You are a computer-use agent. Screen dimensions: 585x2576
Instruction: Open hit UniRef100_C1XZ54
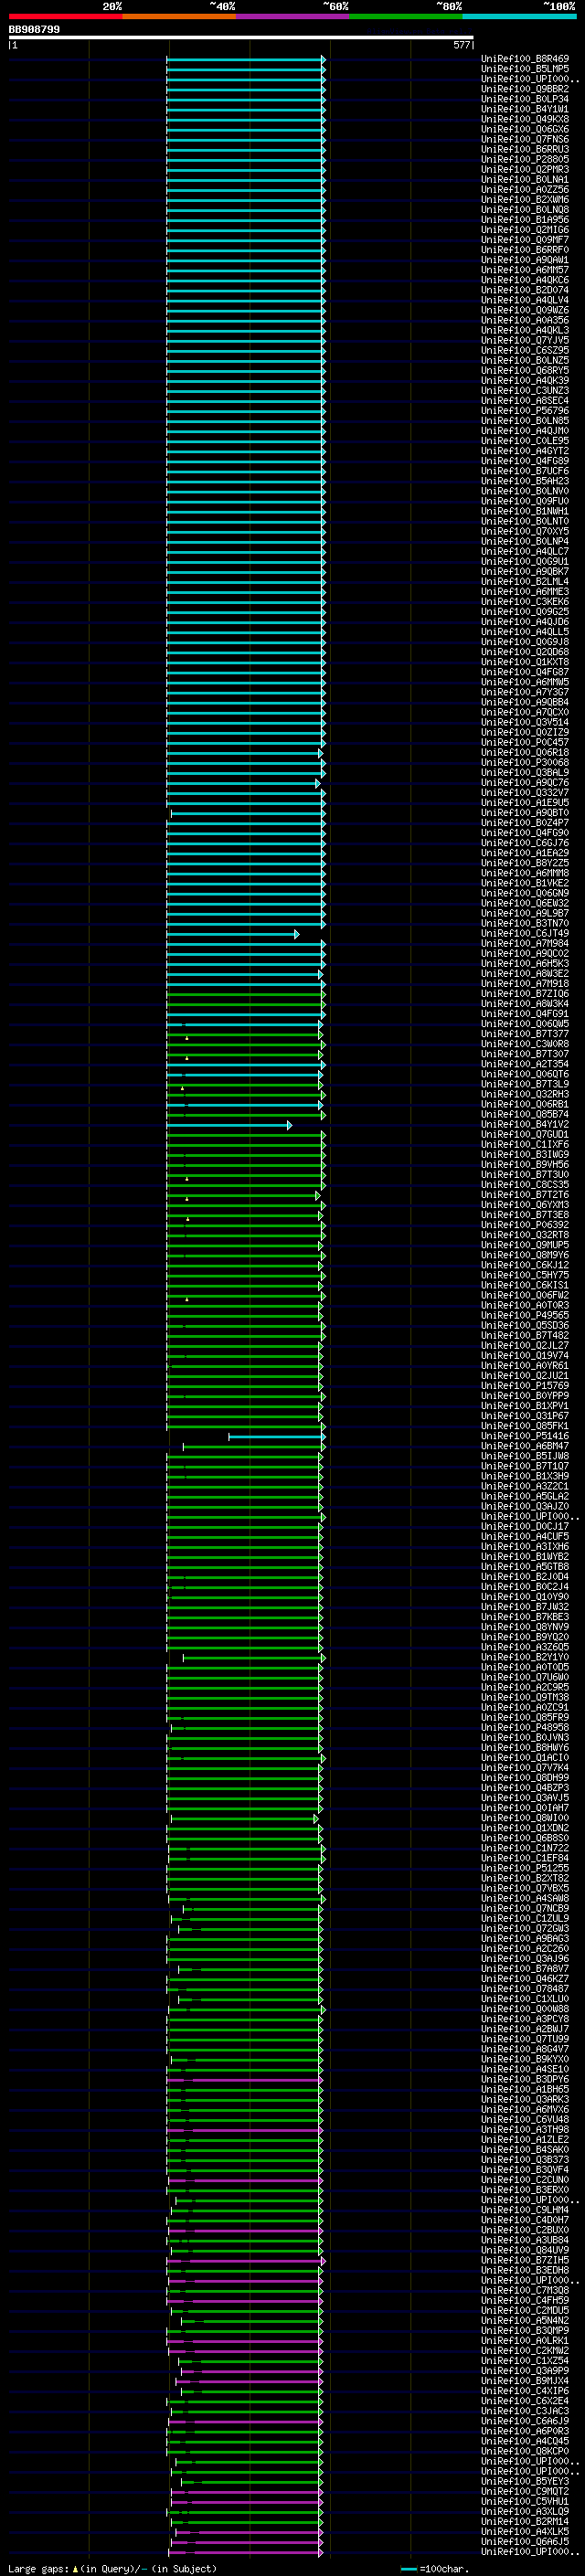point(525,2360)
